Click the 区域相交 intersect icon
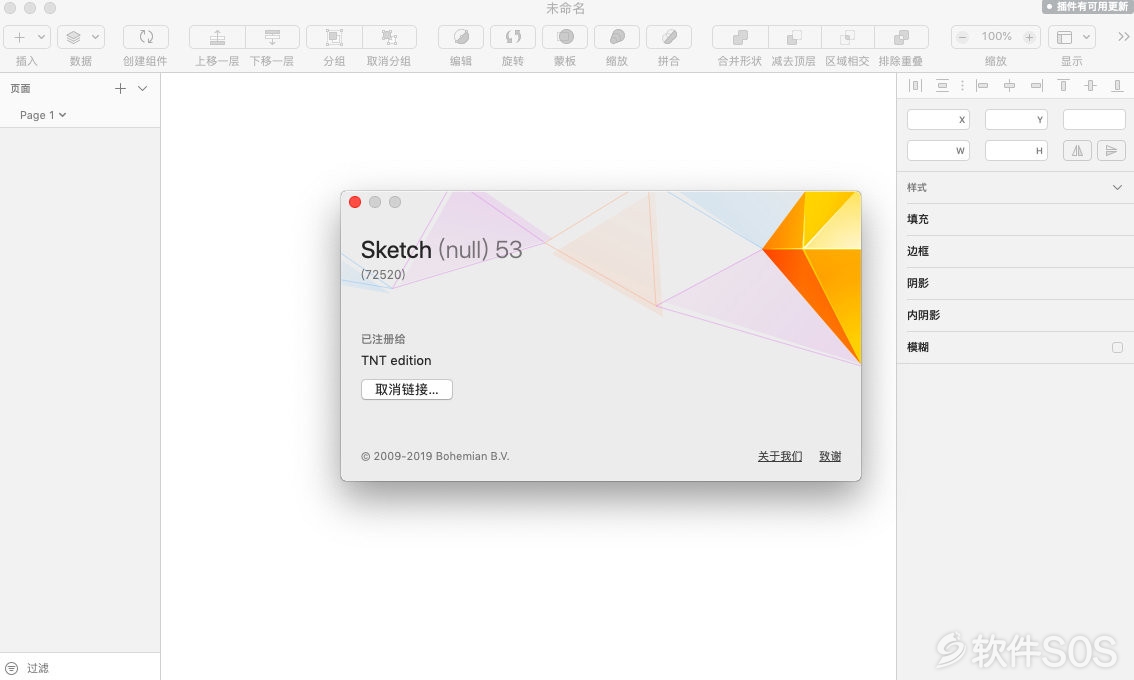Viewport: 1134px width, 680px height. tap(848, 37)
